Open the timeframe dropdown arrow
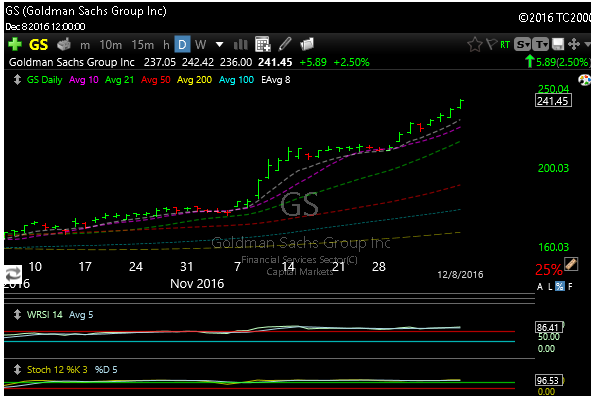Screen dimensions: 591x396 [219, 45]
